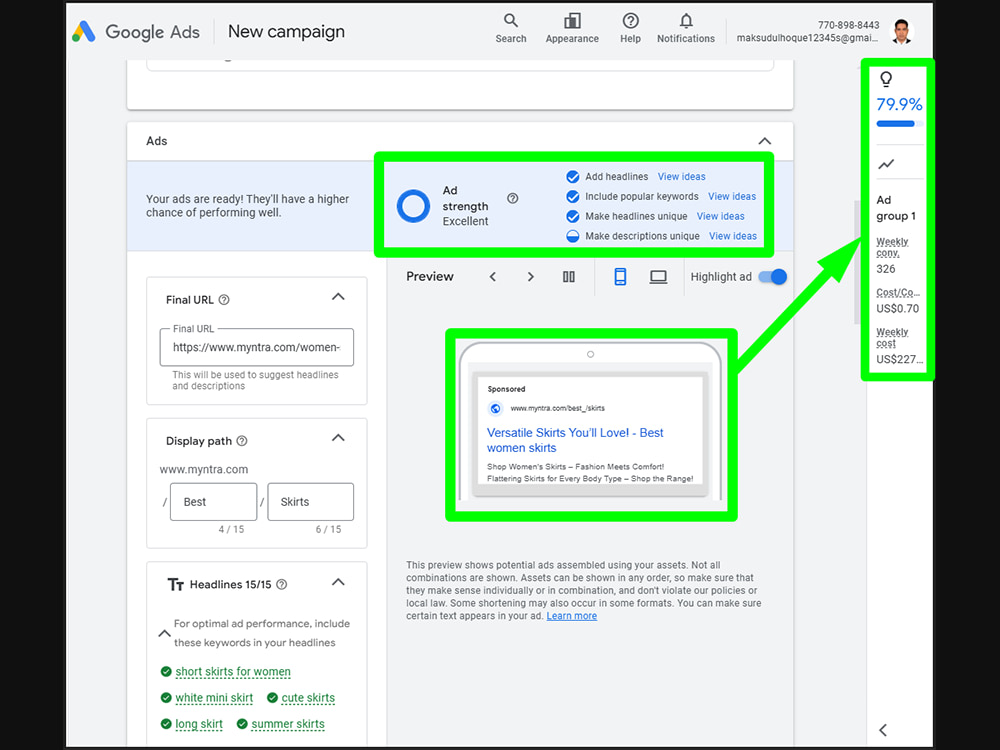Click the Best display path field
Viewport: 1000px width, 750px height.
(x=214, y=502)
